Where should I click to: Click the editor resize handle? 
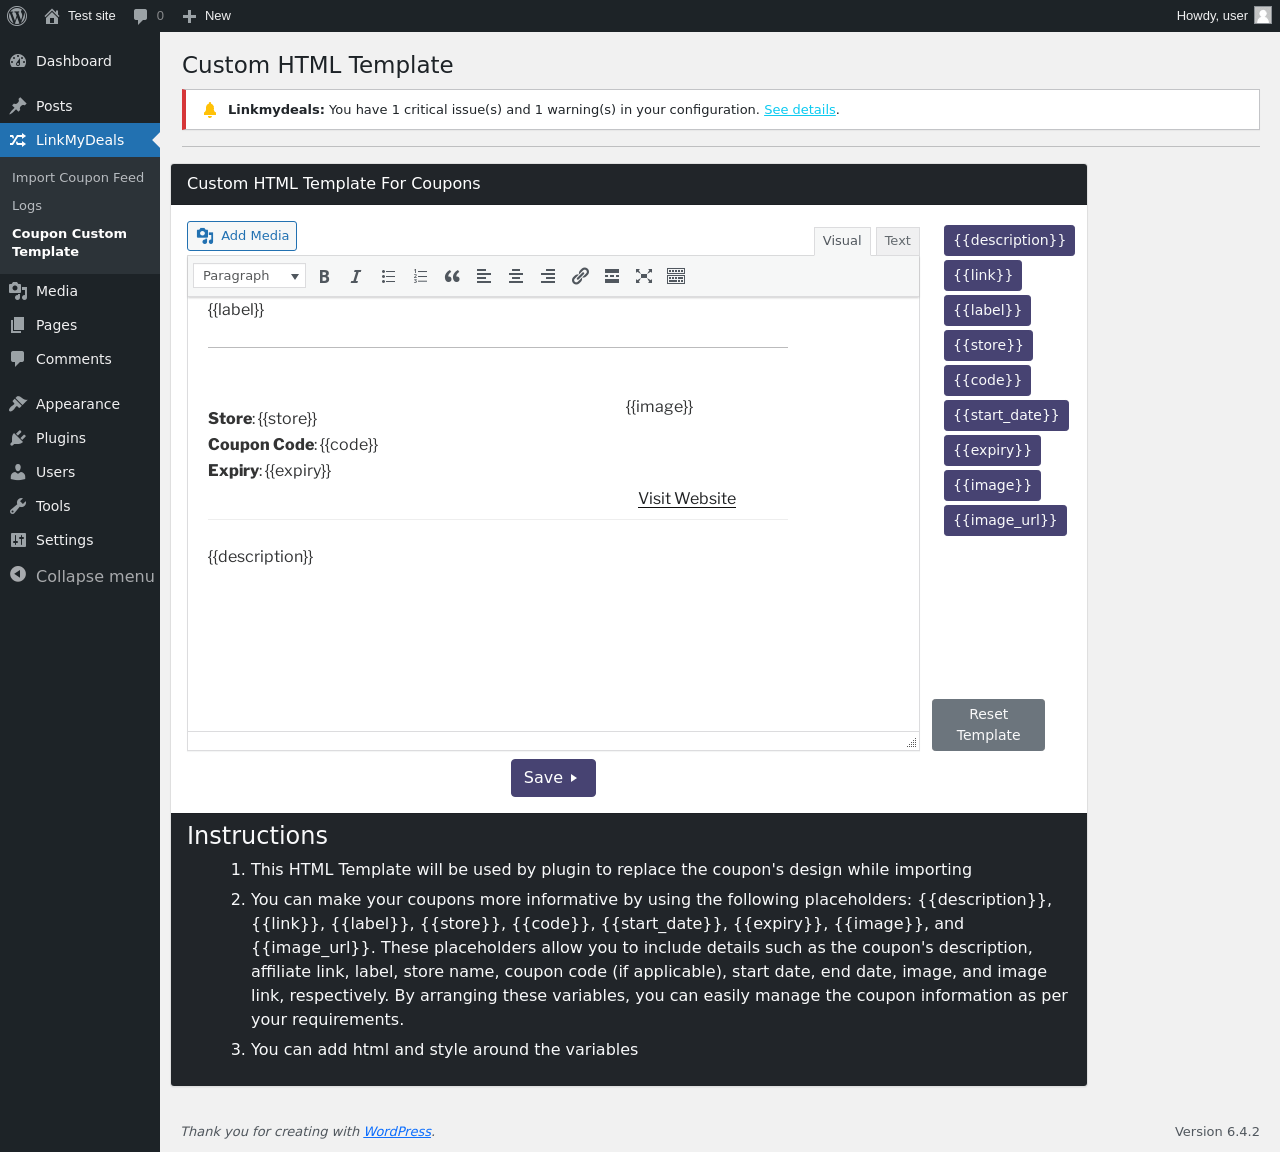tap(912, 742)
